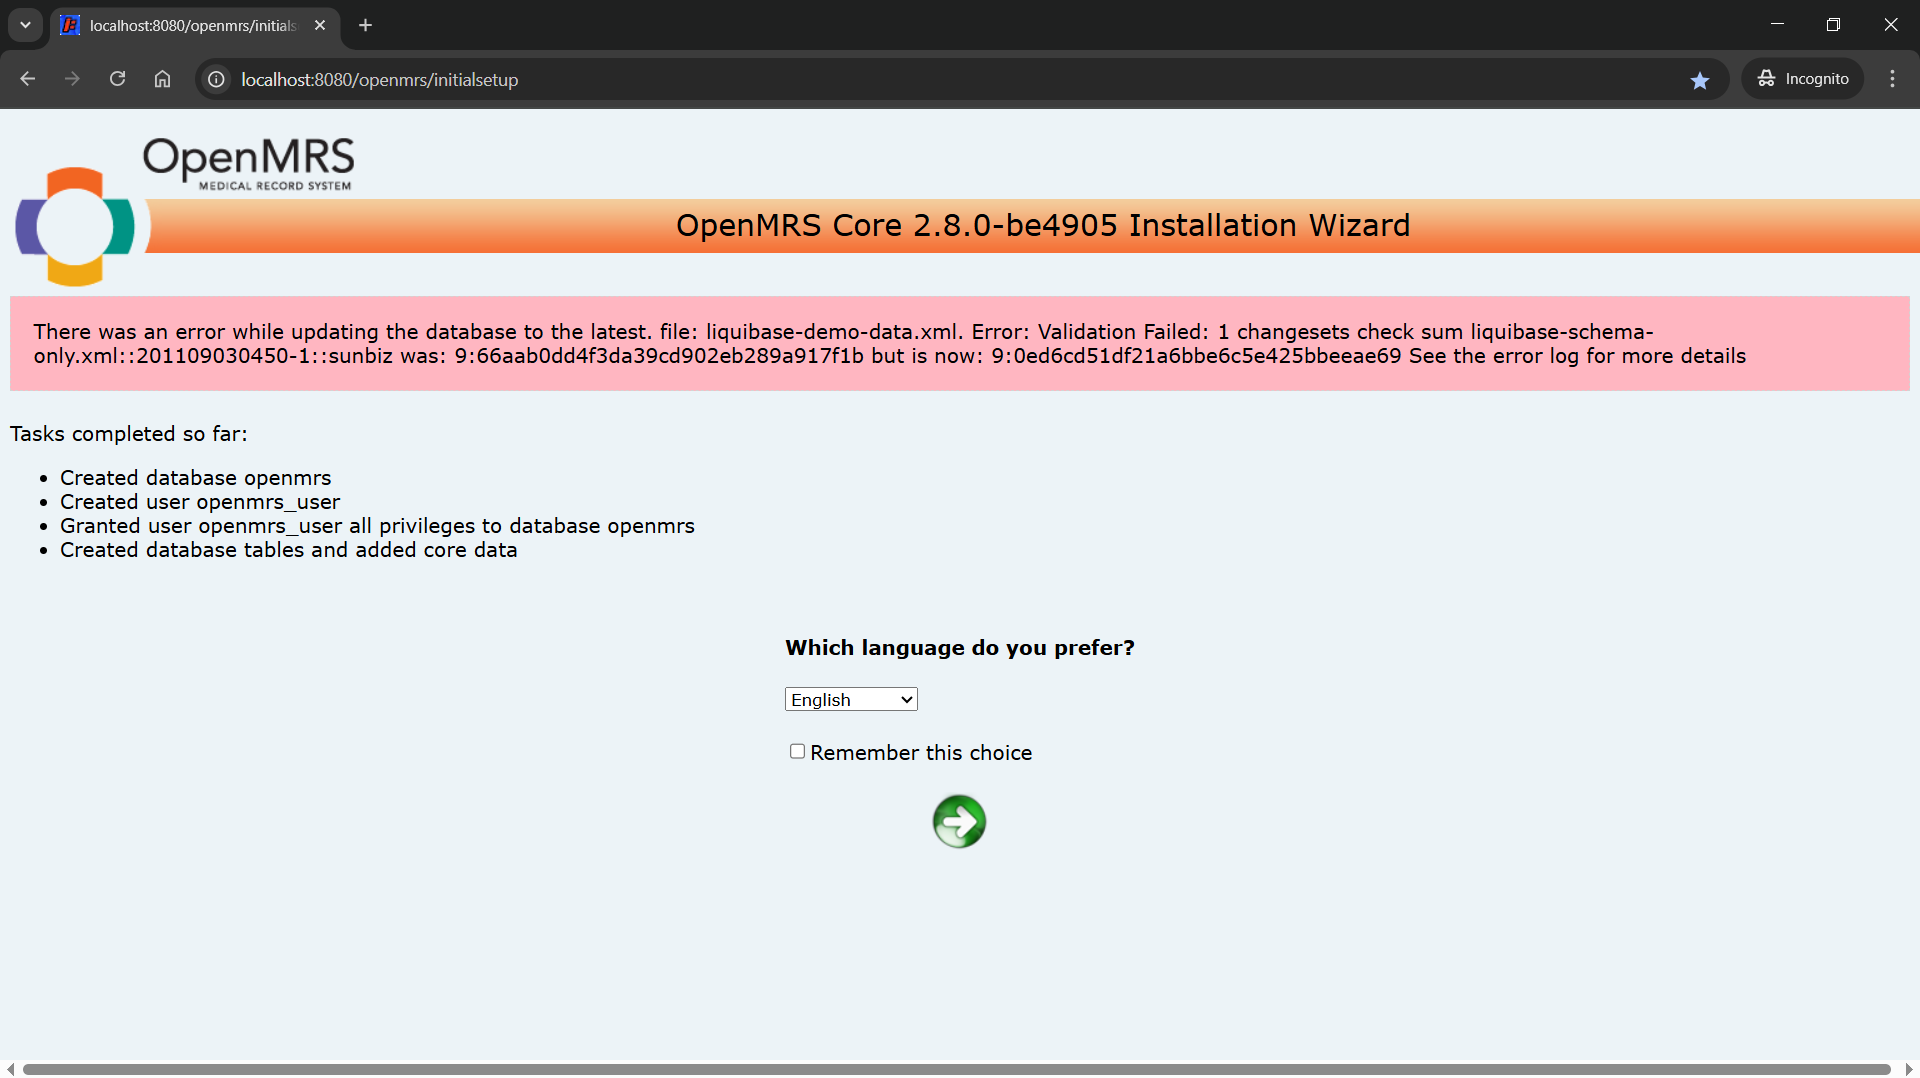
Task: Click 'Created database openmrs' list item
Action: tap(195, 478)
